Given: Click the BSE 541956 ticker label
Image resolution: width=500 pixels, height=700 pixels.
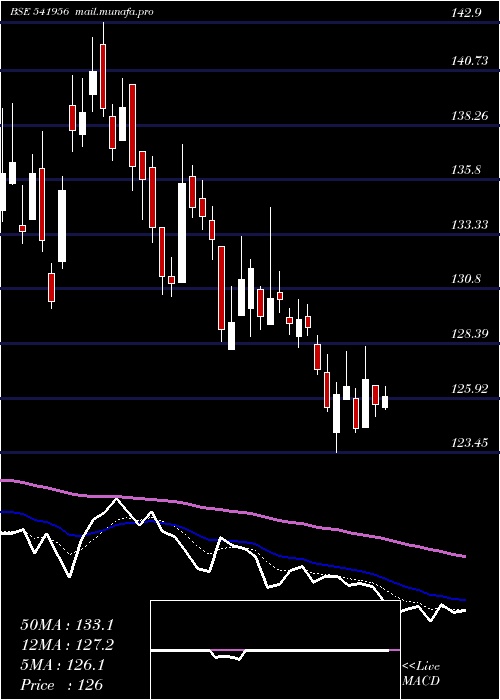Looking at the screenshot, I should click(x=39, y=12).
